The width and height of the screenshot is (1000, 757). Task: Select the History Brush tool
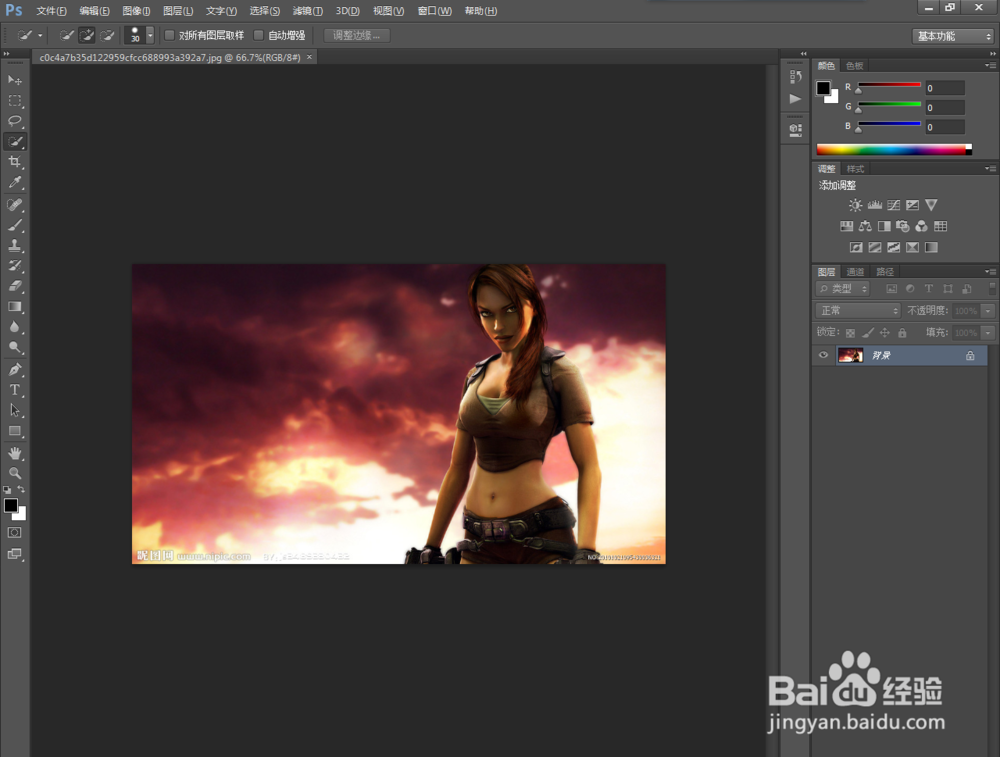[15, 266]
